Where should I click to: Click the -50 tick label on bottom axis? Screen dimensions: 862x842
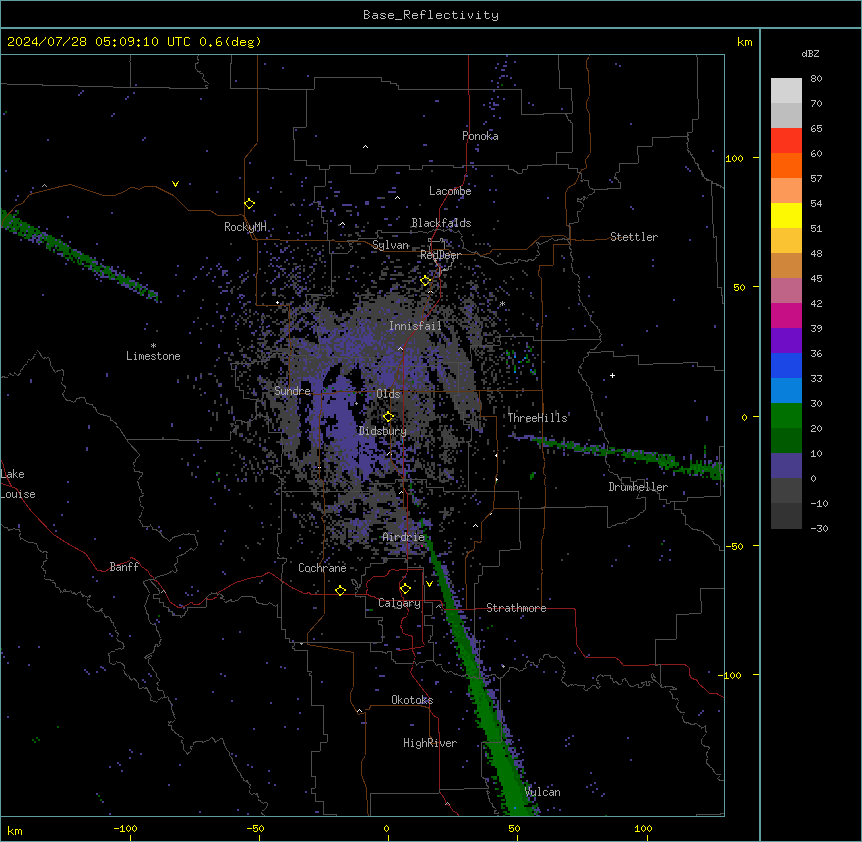pos(255,828)
